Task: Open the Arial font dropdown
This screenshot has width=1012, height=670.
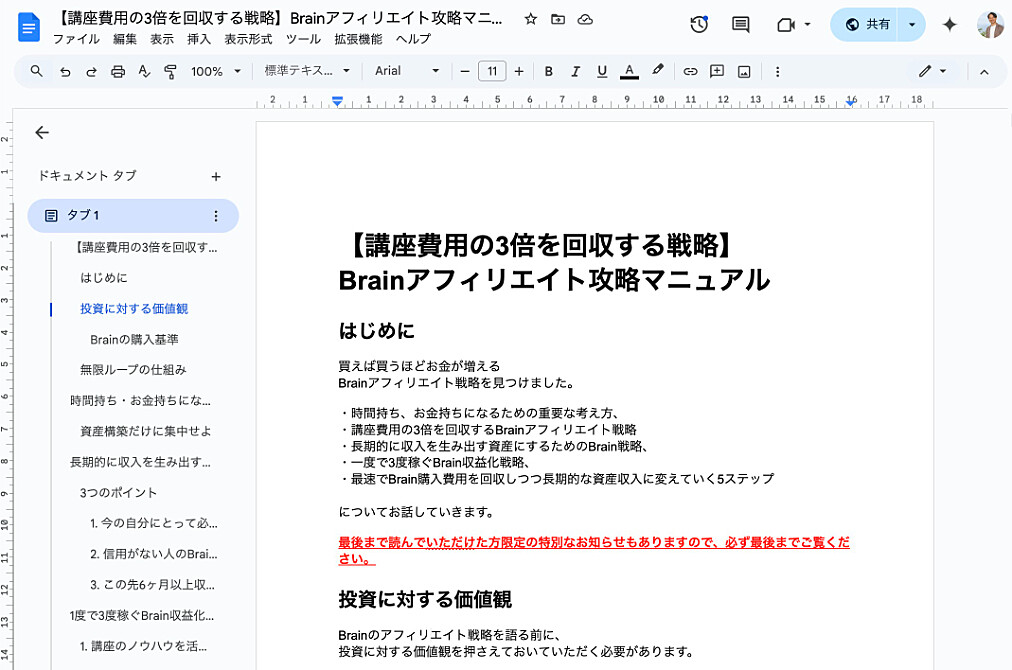Action: tap(407, 71)
